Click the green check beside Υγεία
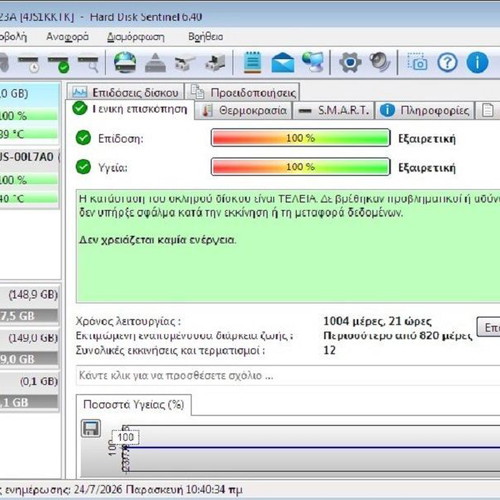This screenshot has height=500, width=500. (83, 167)
